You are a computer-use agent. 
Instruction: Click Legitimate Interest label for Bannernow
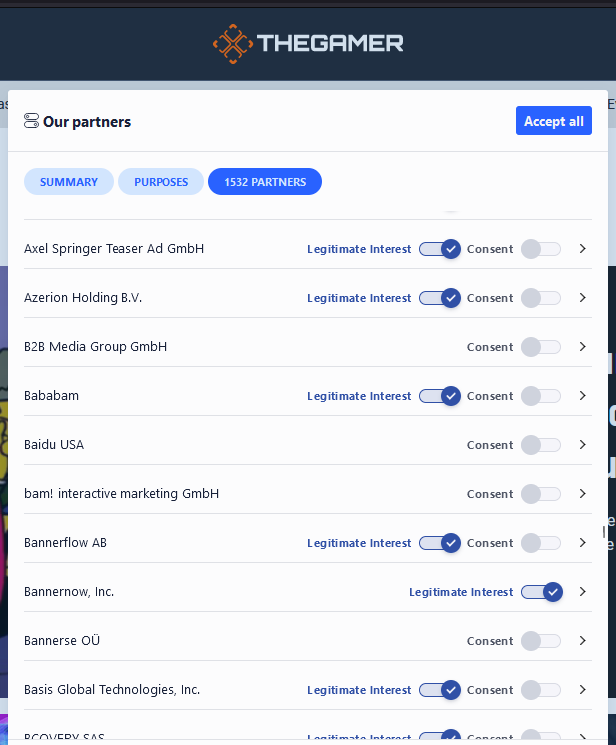[461, 592]
